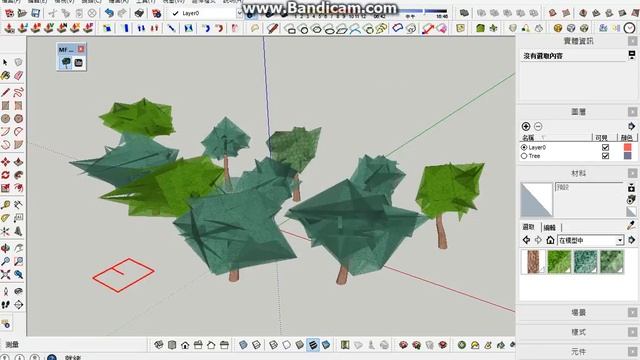The height and width of the screenshot is (360, 640).
Task: Open the Layer0 toolbar dropdown
Action: (239, 13)
